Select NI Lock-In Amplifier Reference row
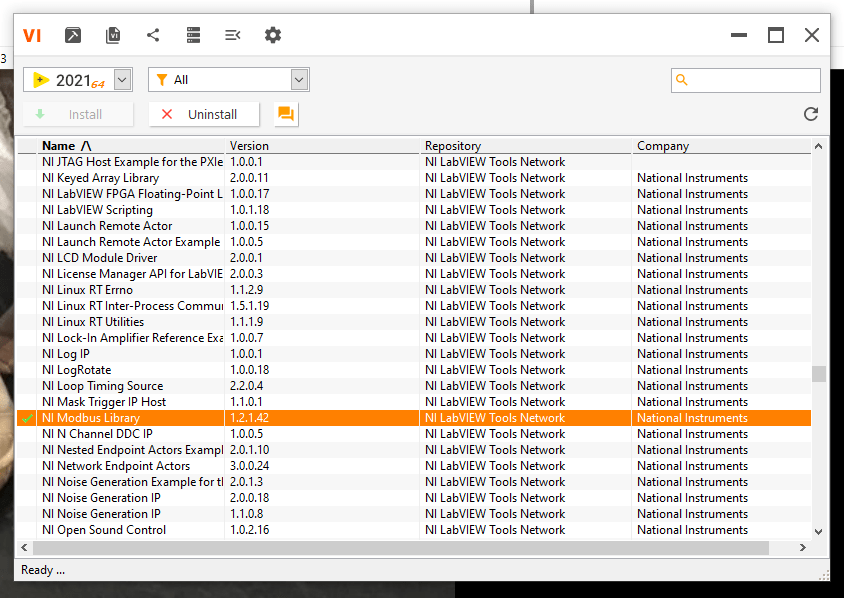The height and width of the screenshot is (598, 844). coord(414,338)
